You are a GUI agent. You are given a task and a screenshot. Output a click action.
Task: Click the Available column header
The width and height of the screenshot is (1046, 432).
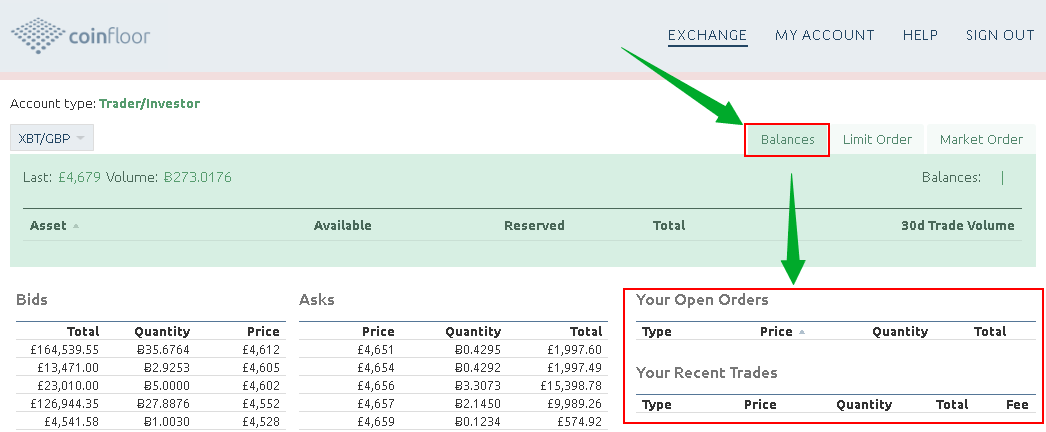coord(342,225)
